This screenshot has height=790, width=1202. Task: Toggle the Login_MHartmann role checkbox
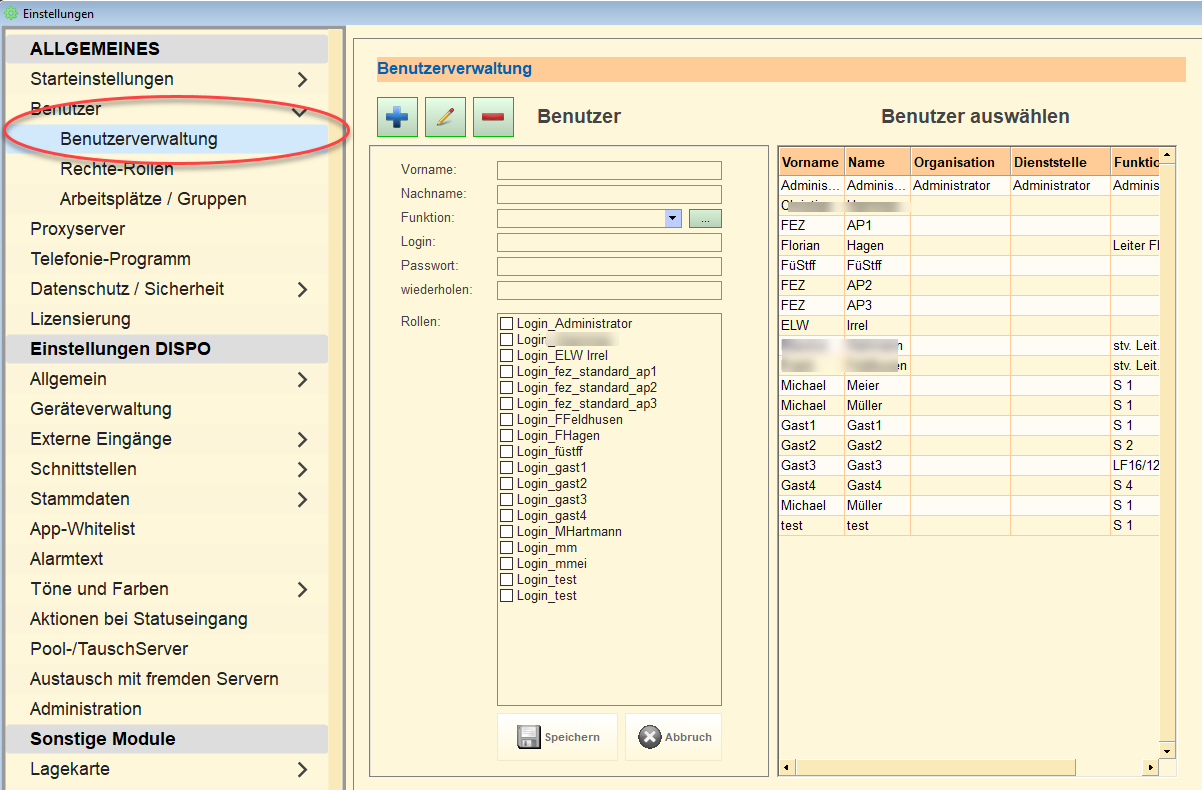pyautogui.click(x=507, y=532)
